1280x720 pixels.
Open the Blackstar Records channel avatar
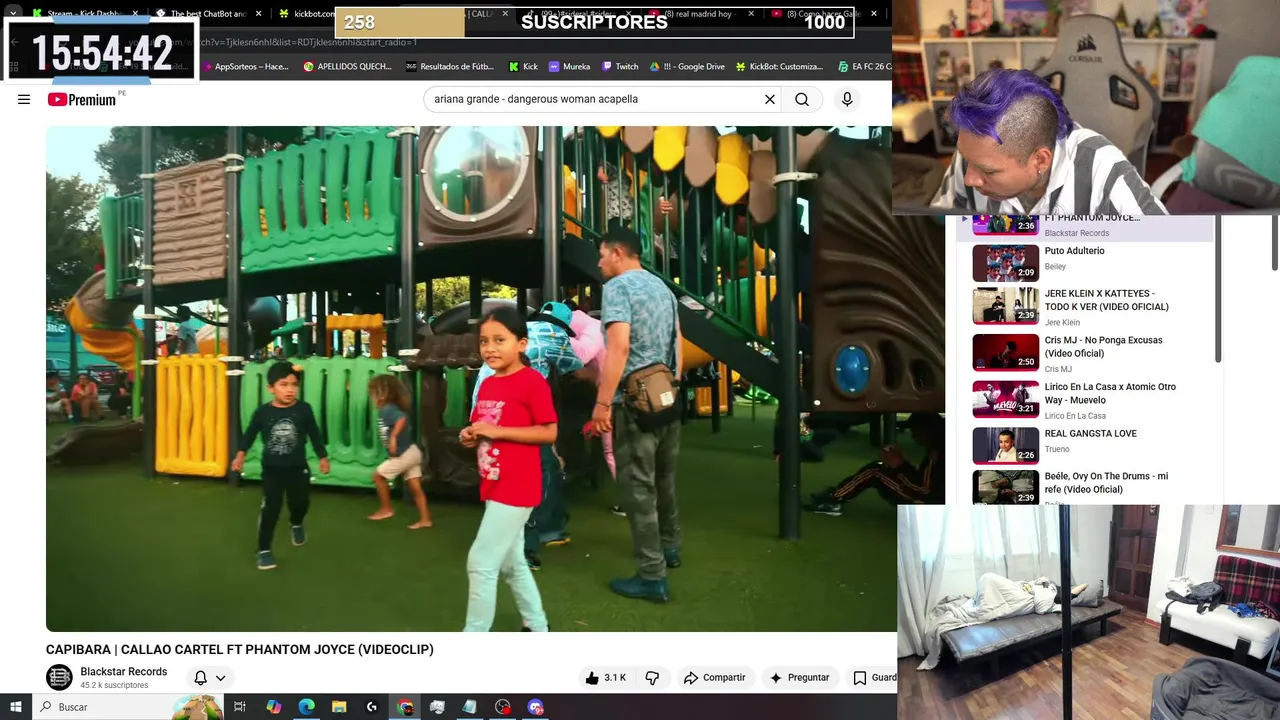pyautogui.click(x=60, y=677)
